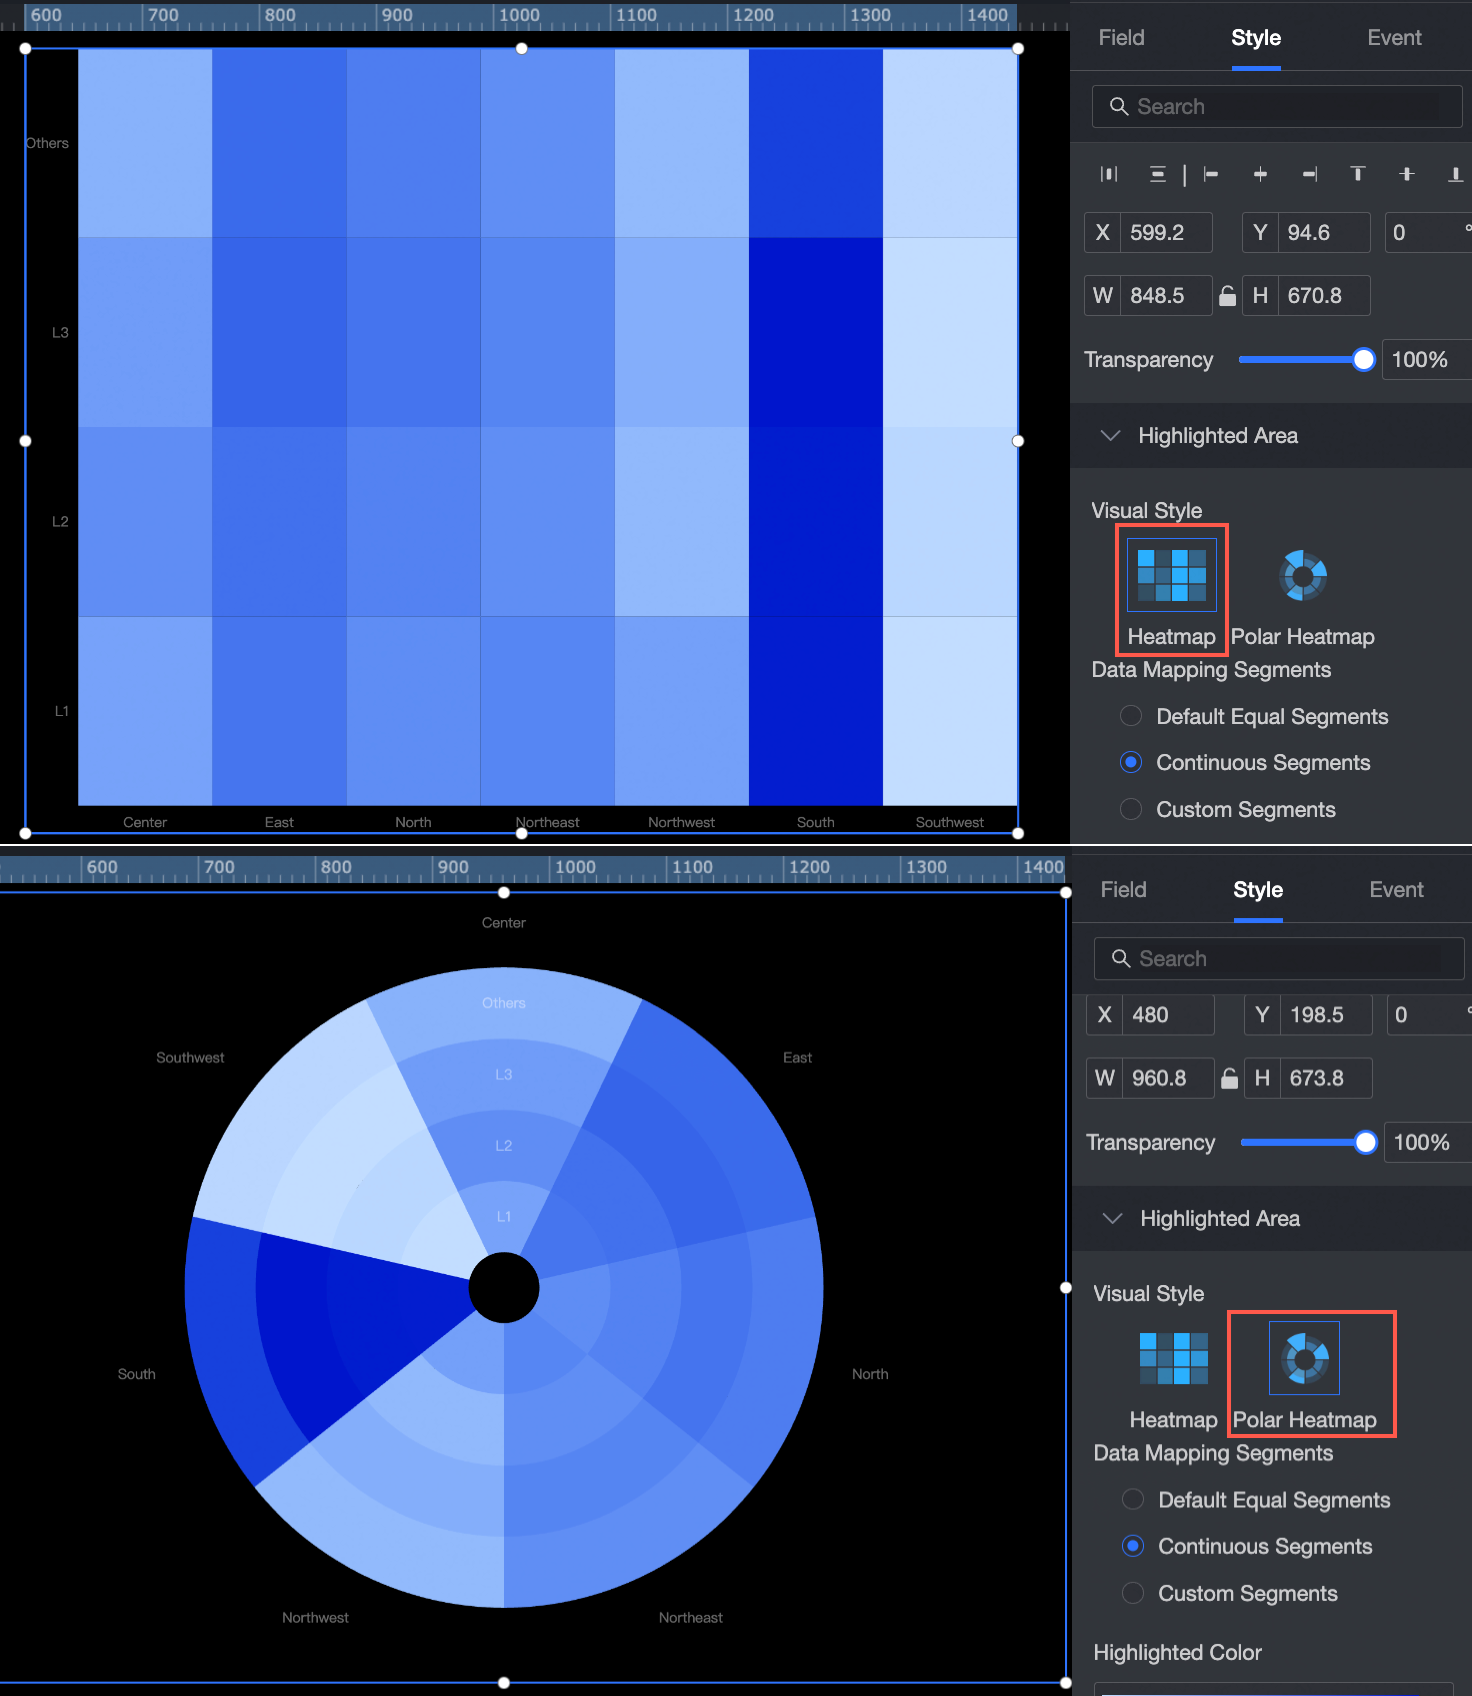
Task: Click the W field showing 848.5
Action: click(x=1166, y=296)
